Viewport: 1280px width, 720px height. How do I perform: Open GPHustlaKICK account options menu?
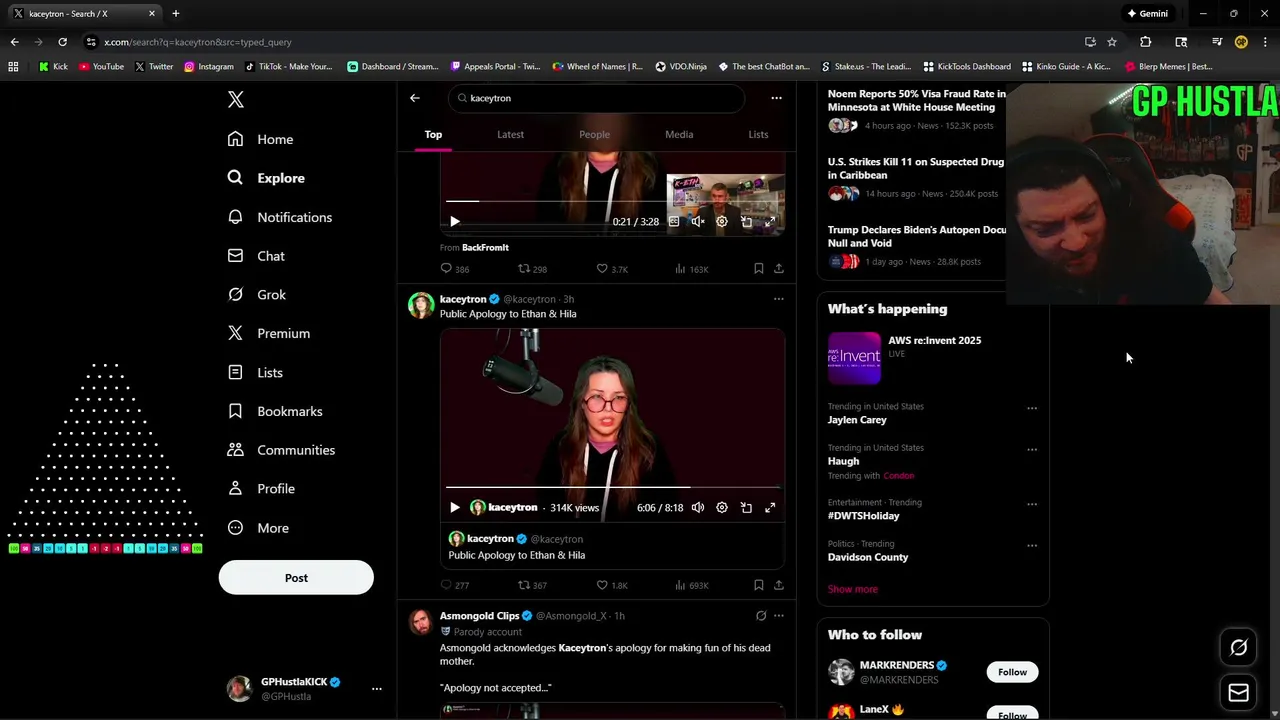[x=377, y=689]
